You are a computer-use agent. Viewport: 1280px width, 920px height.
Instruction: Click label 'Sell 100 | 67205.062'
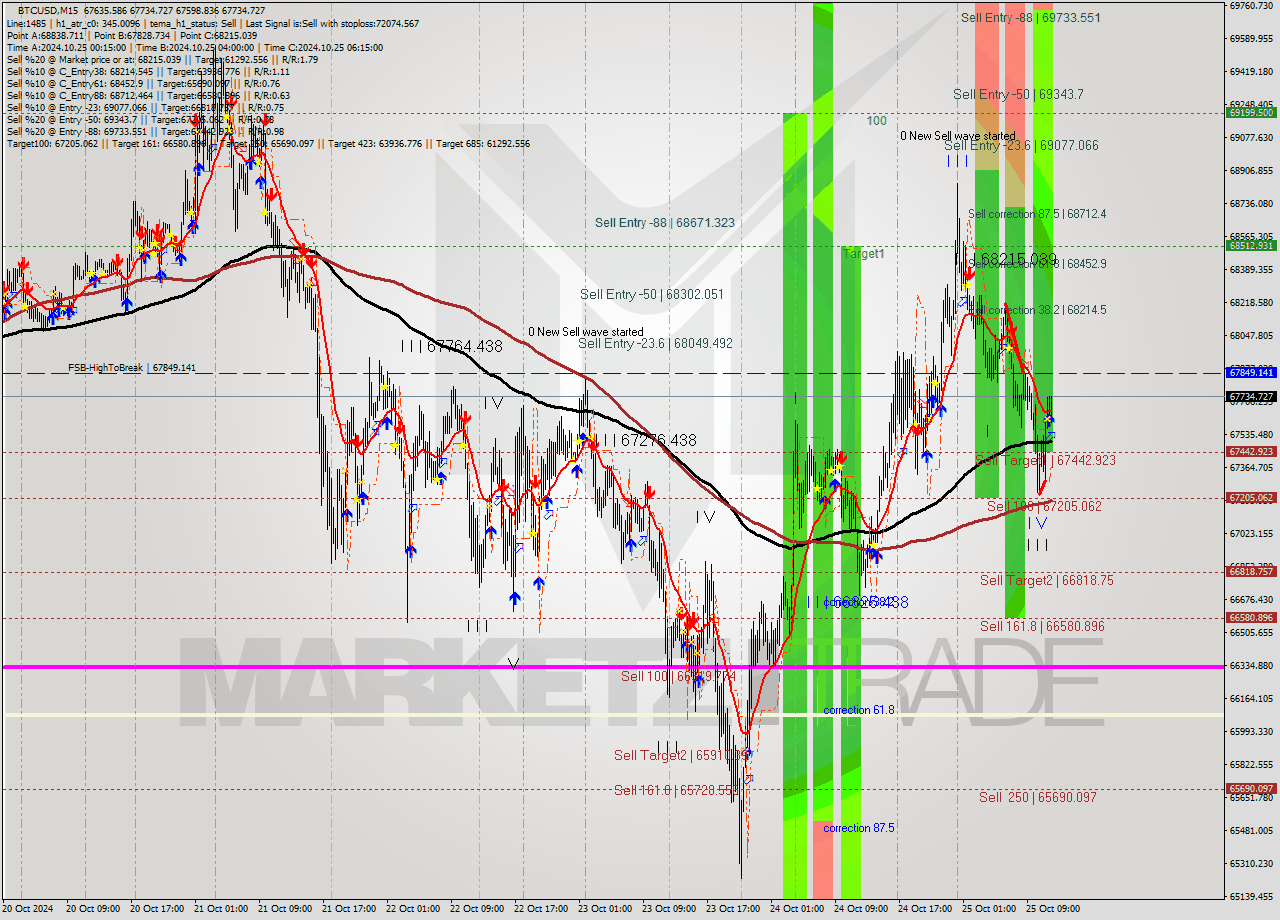coord(1044,506)
